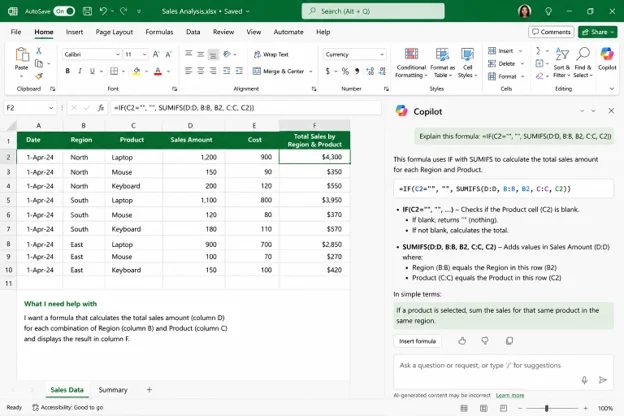Viewport: 624px width, 416px height.
Task: Click the Comma Style icon
Action: point(357,71)
